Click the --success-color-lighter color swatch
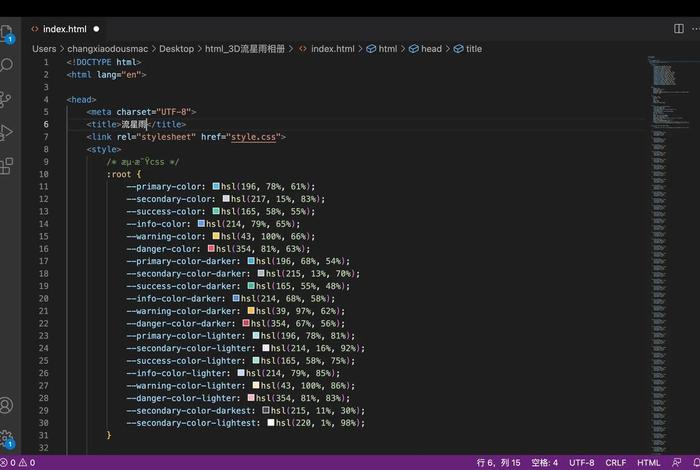 pos(256,360)
